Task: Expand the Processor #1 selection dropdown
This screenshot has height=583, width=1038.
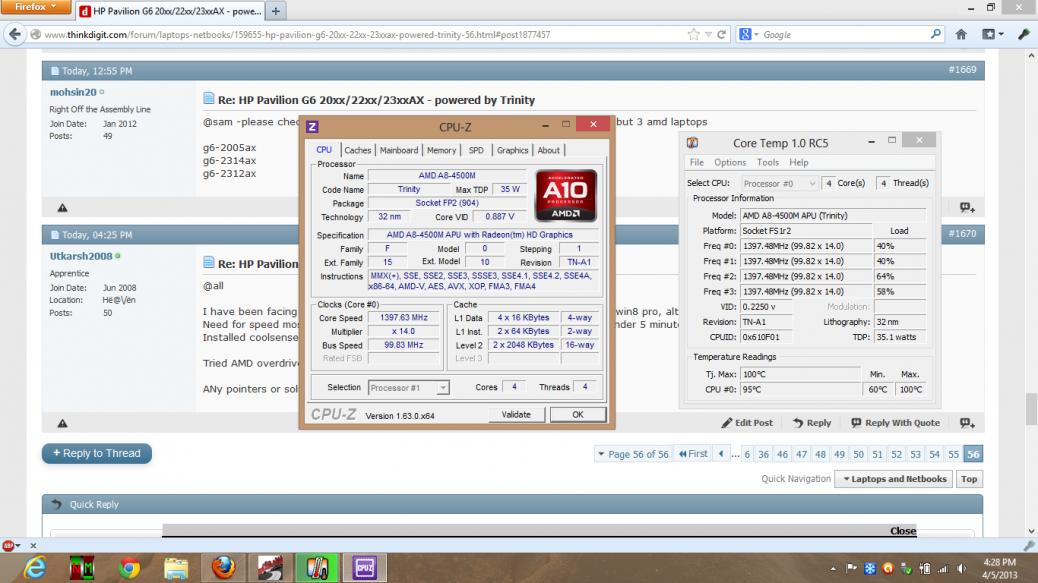Action: [x=409, y=387]
